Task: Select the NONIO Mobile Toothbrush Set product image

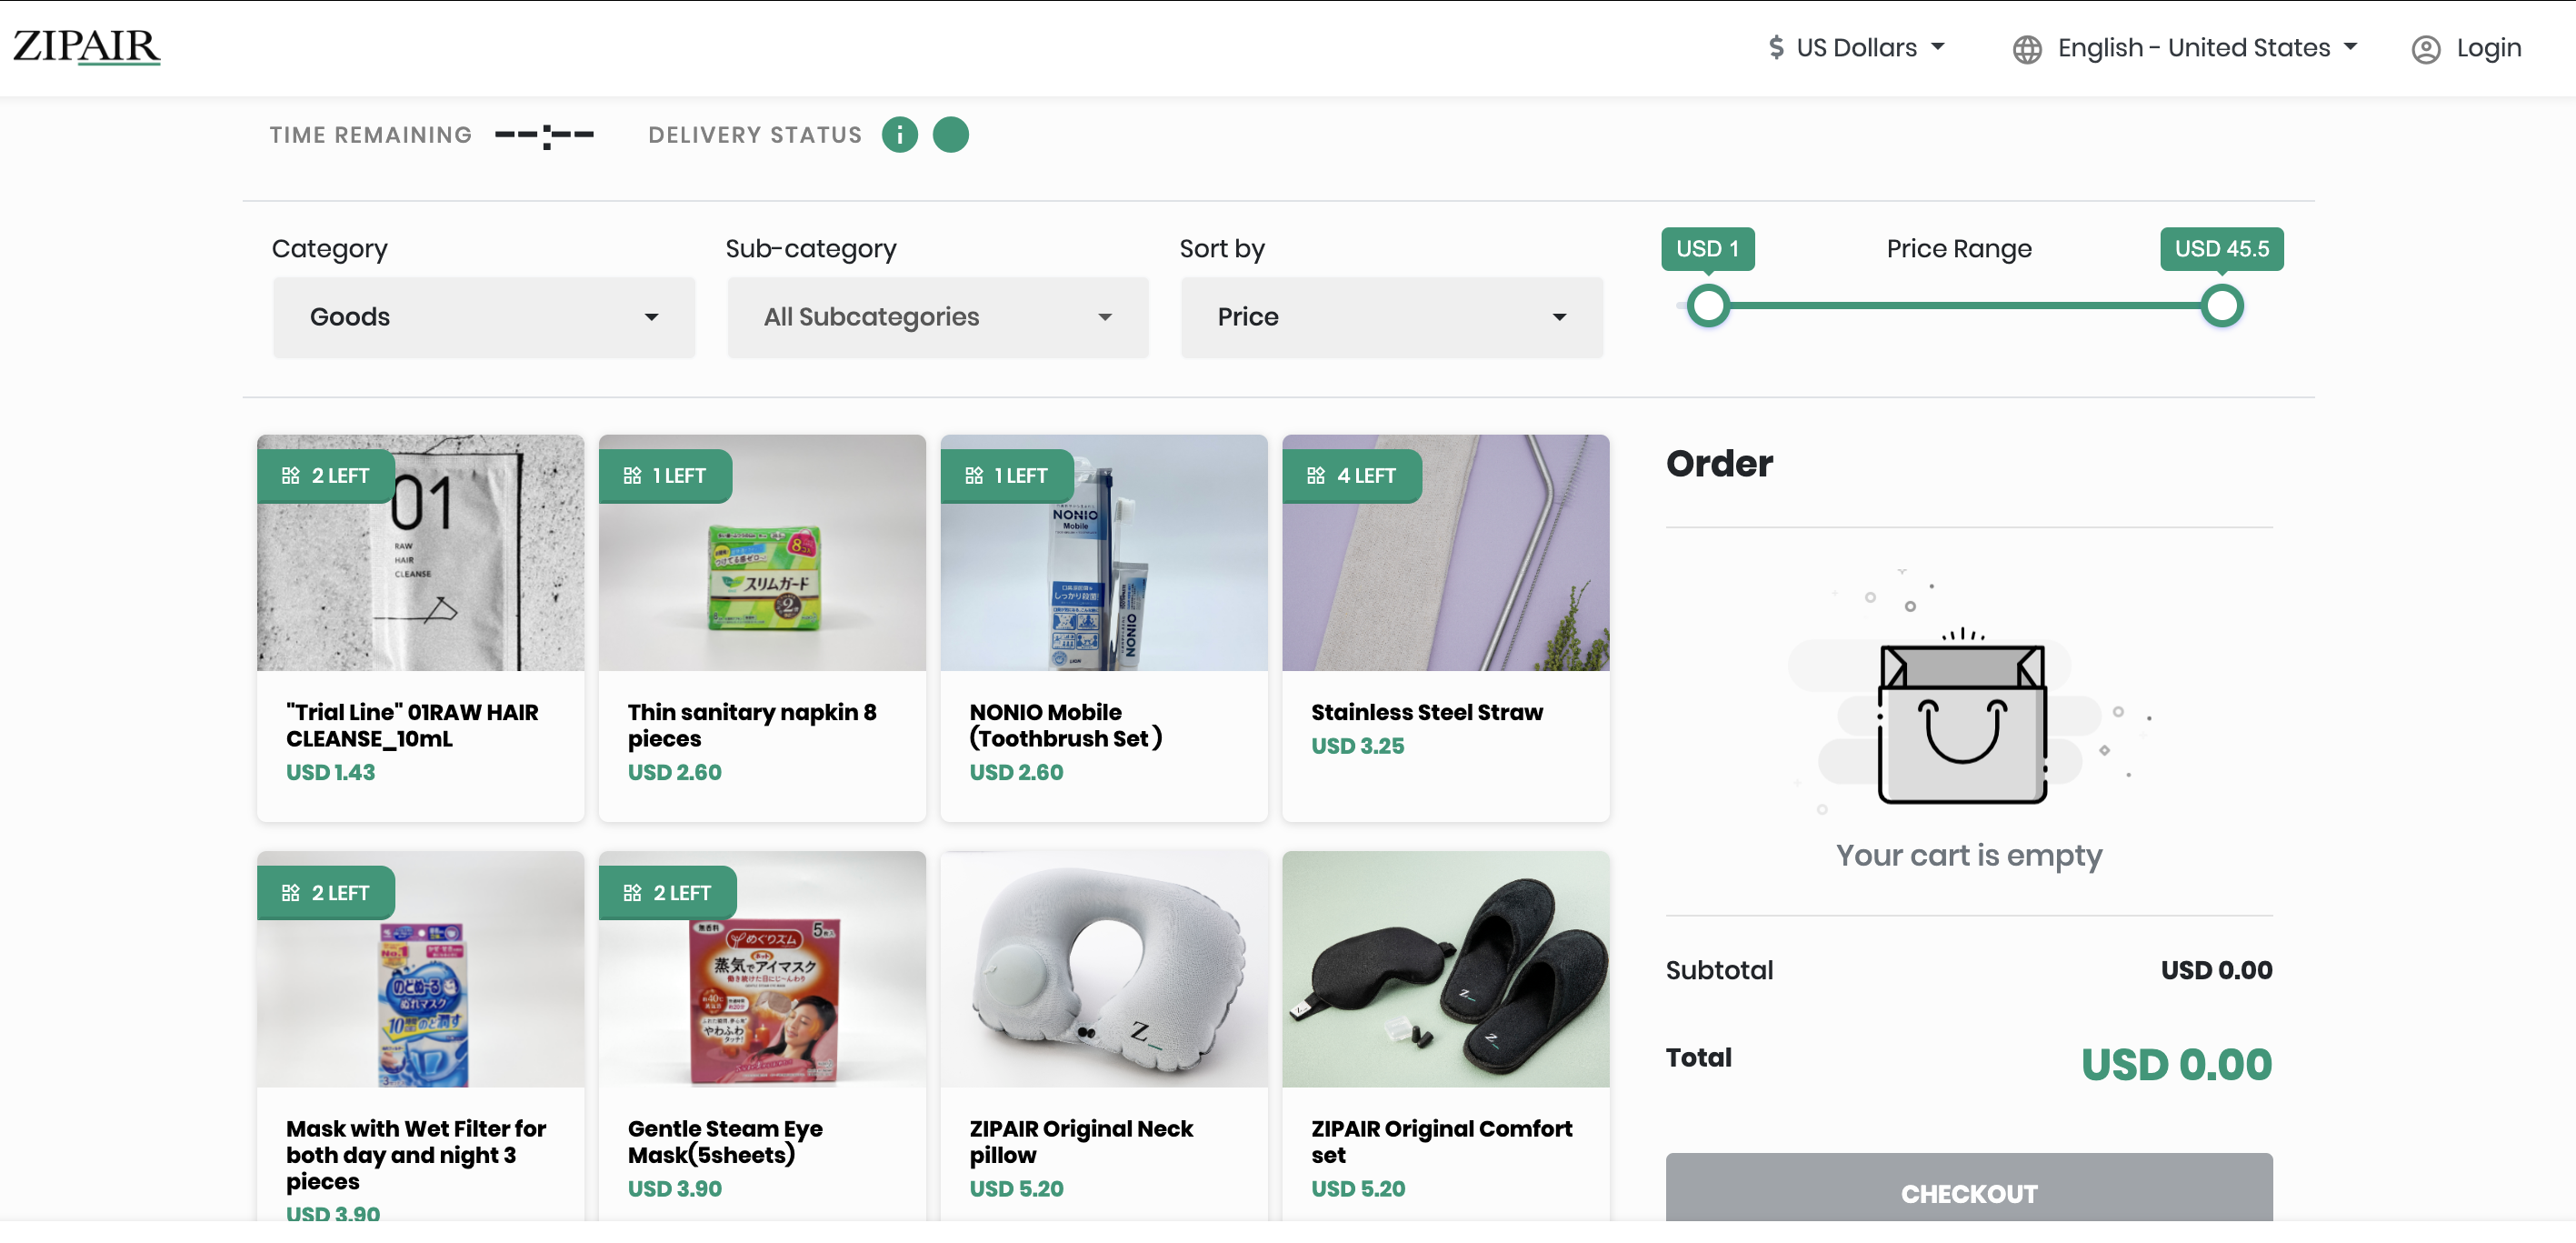Action: tap(1104, 553)
